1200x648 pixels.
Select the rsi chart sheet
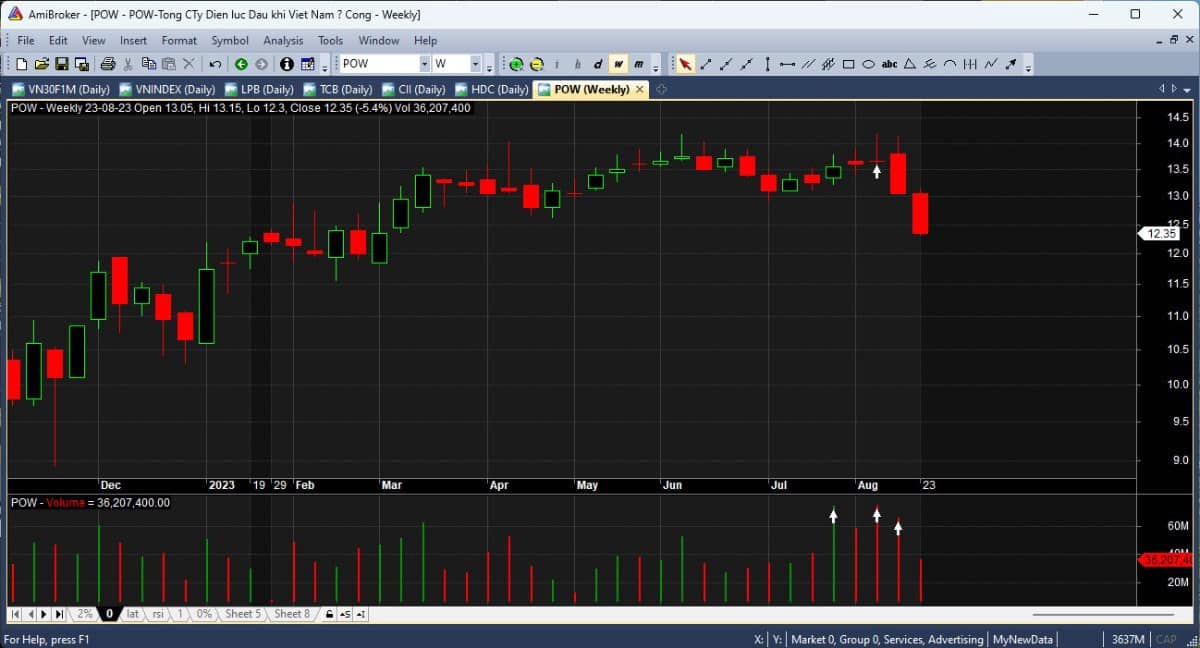coord(158,614)
